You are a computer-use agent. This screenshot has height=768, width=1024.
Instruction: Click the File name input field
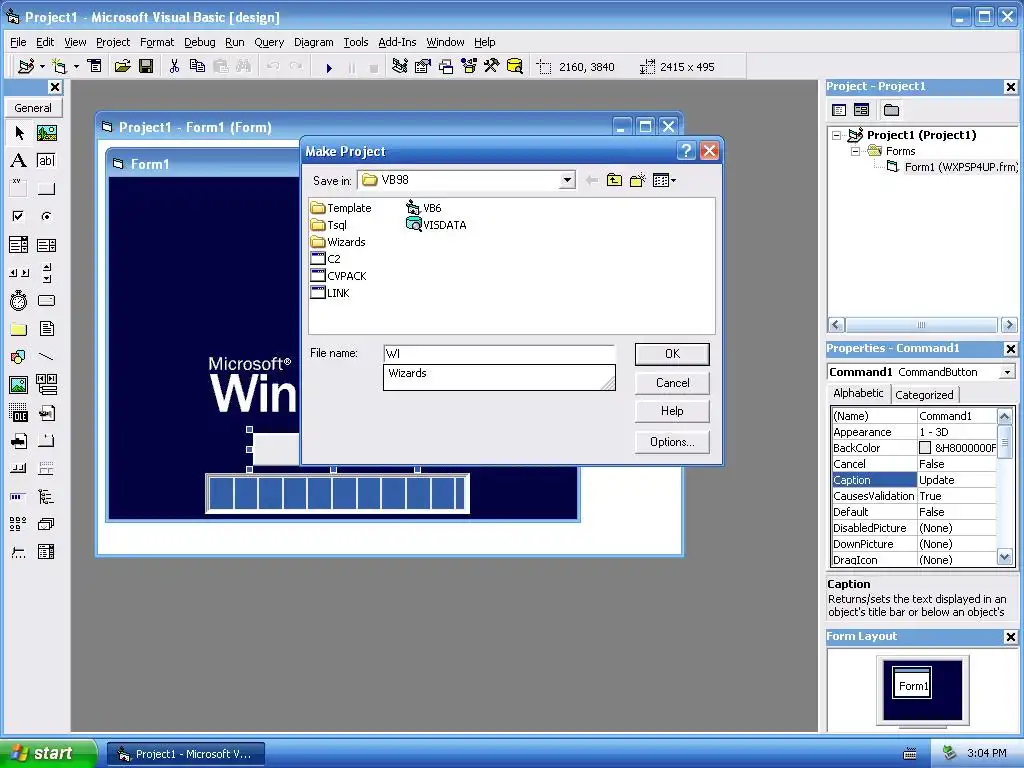499,354
